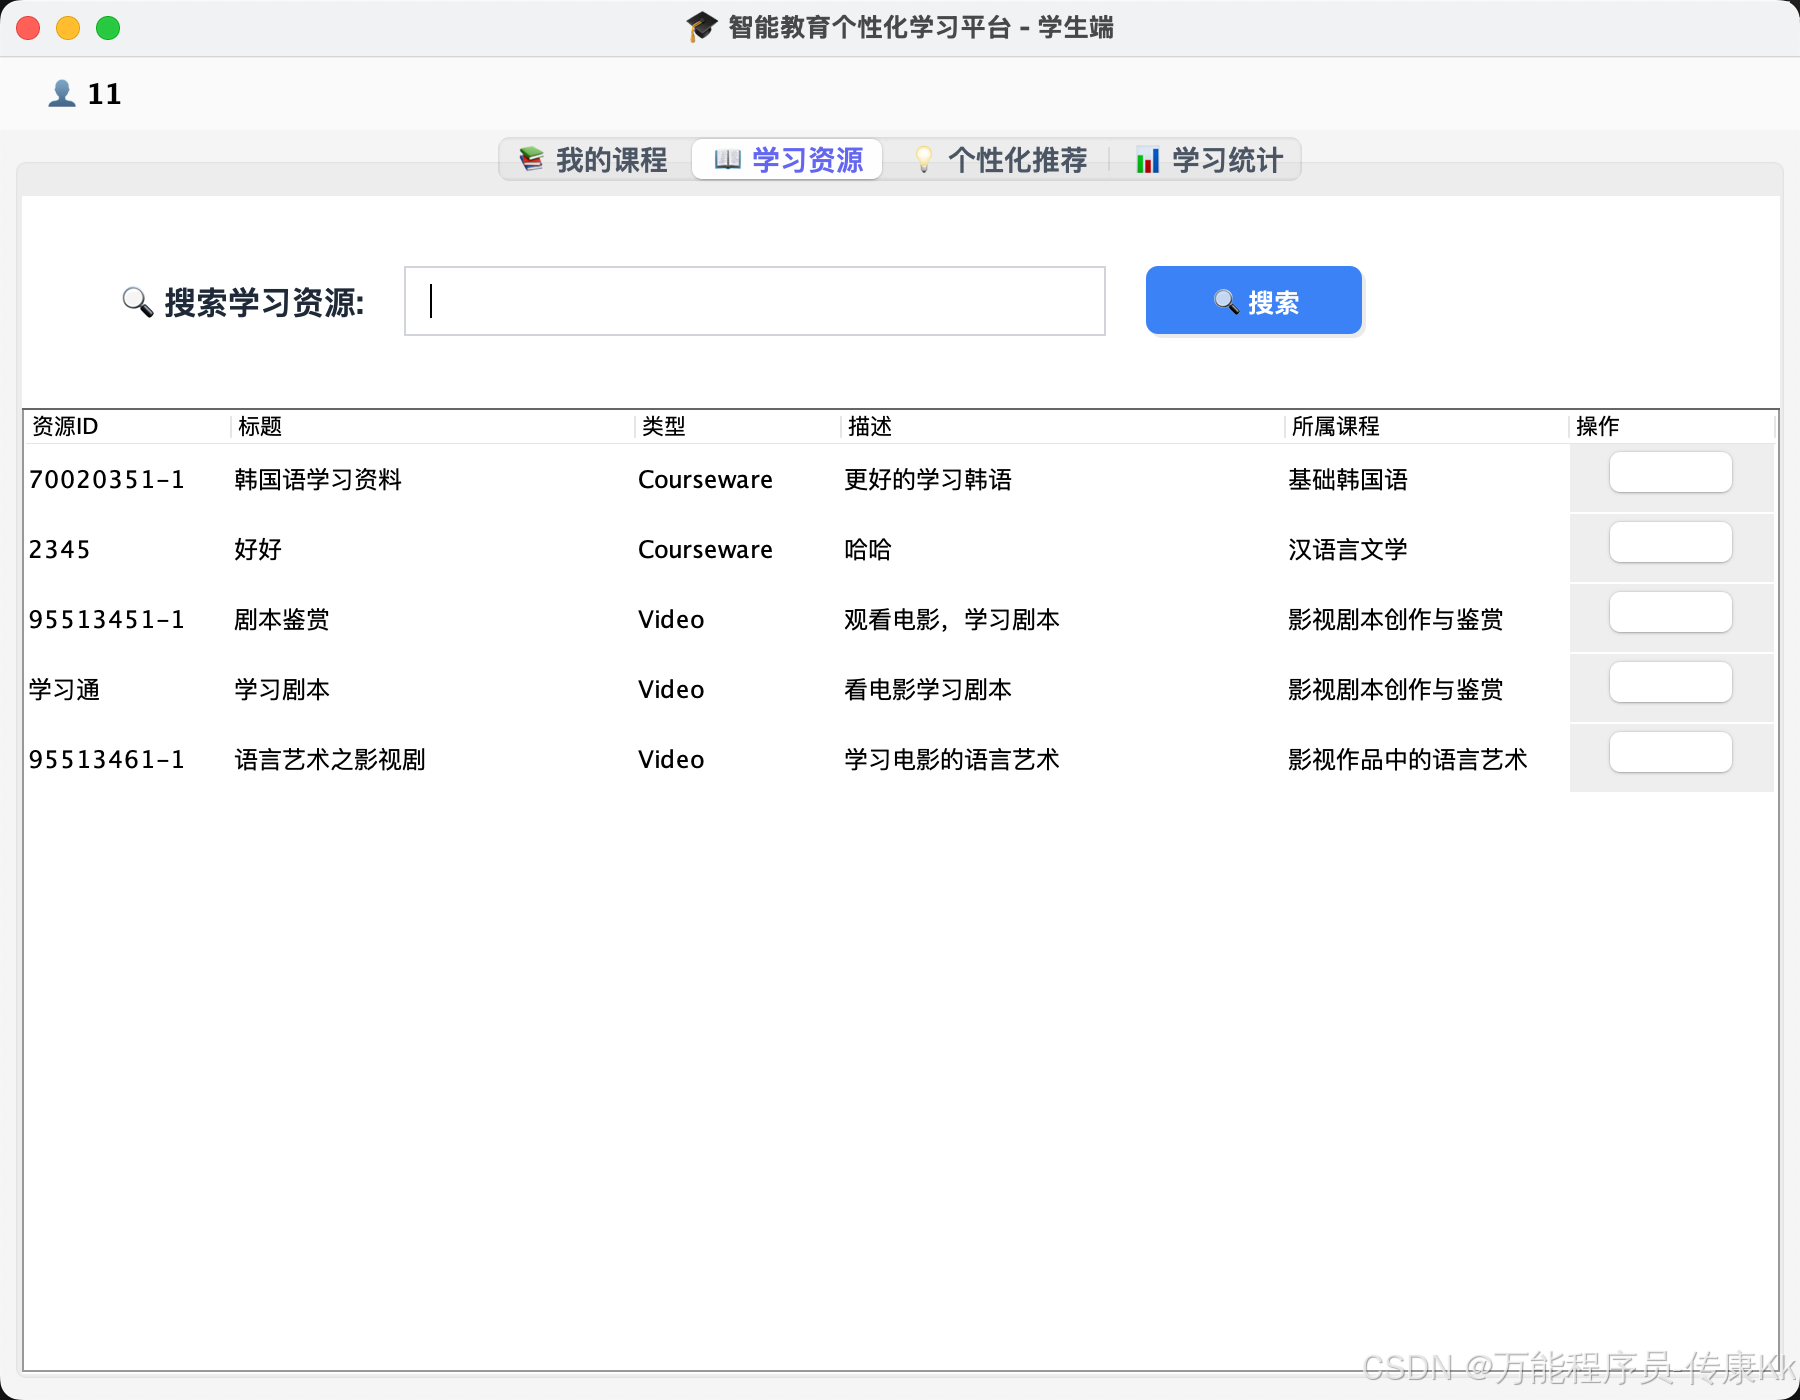Click action button for 剧本鉴赏 row
Viewport: 1800px width, 1400px height.
tap(1671, 612)
